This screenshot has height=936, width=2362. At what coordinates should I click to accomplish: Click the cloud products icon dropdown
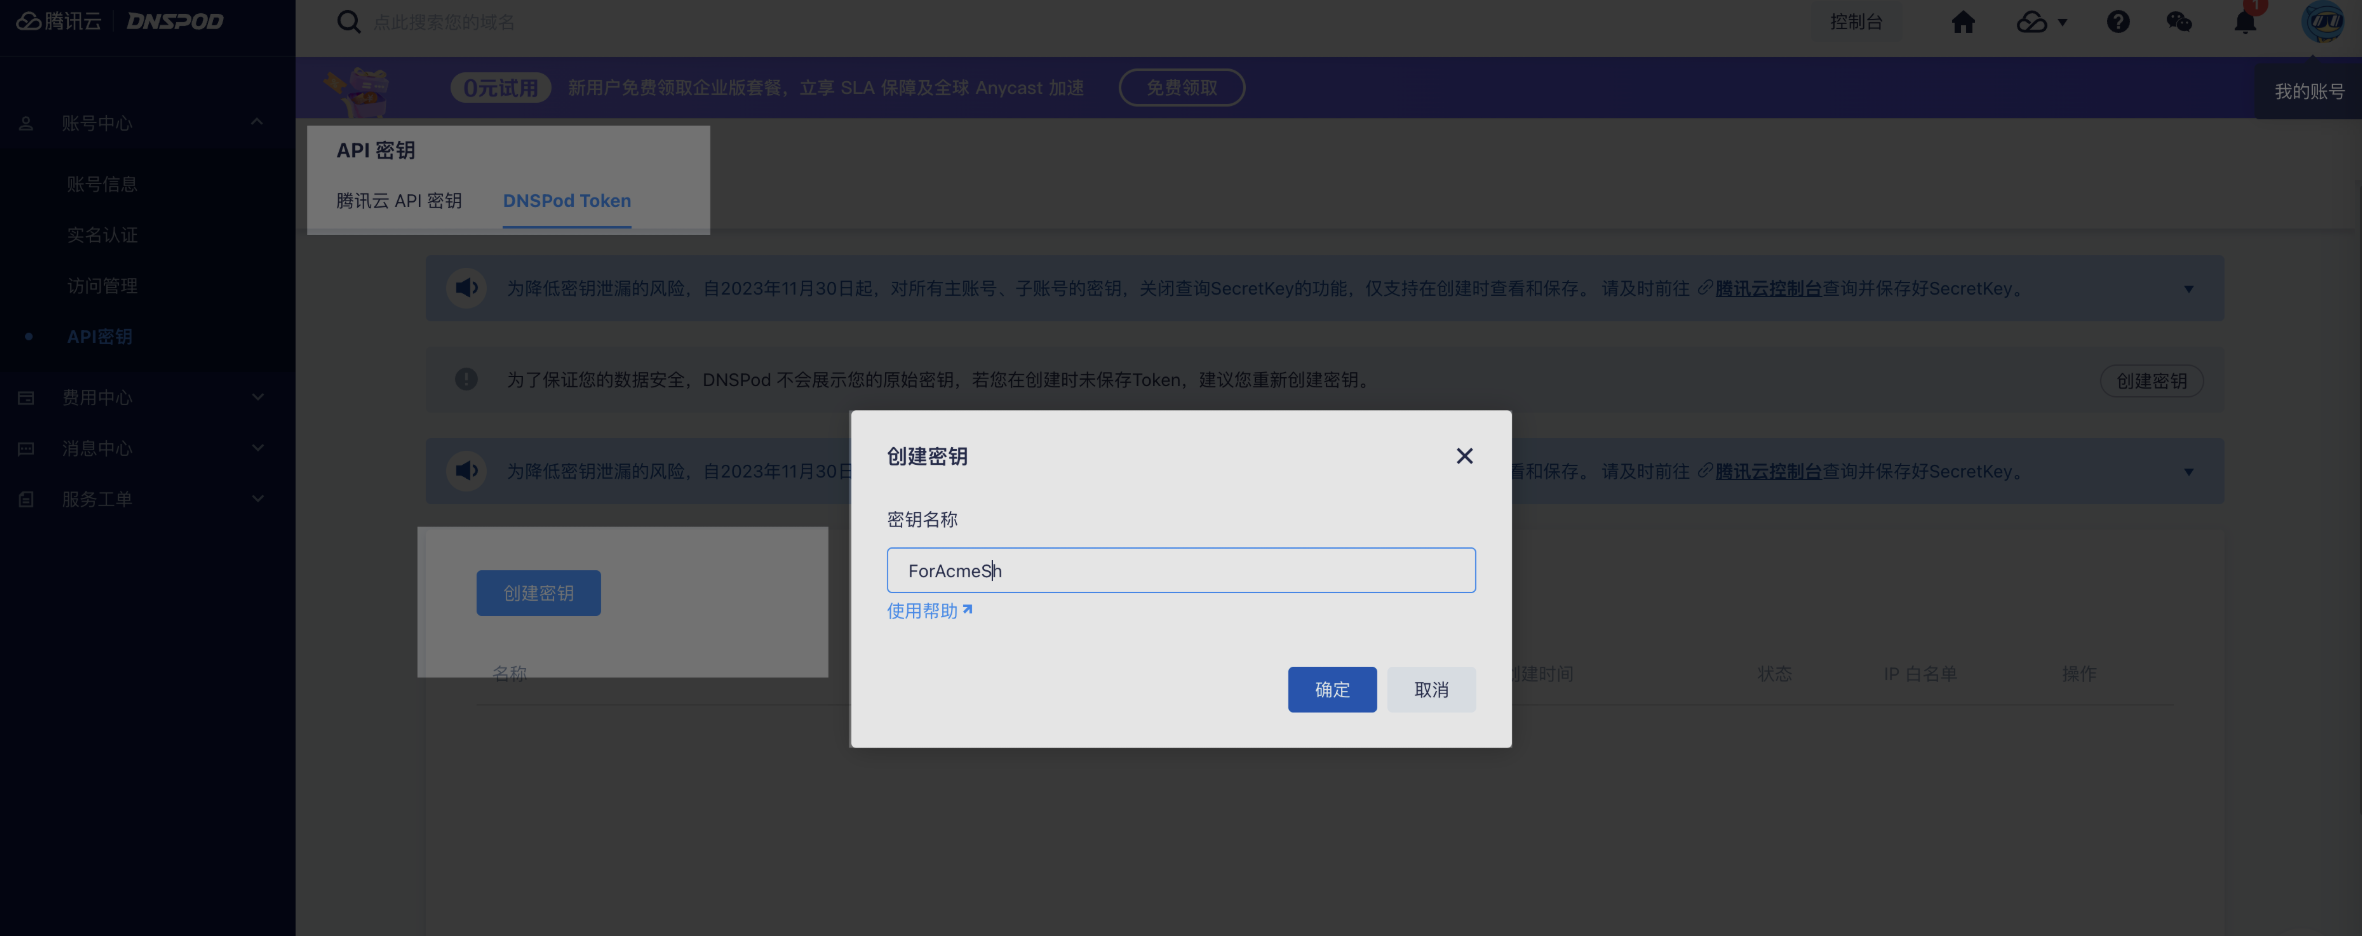(x=2040, y=22)
